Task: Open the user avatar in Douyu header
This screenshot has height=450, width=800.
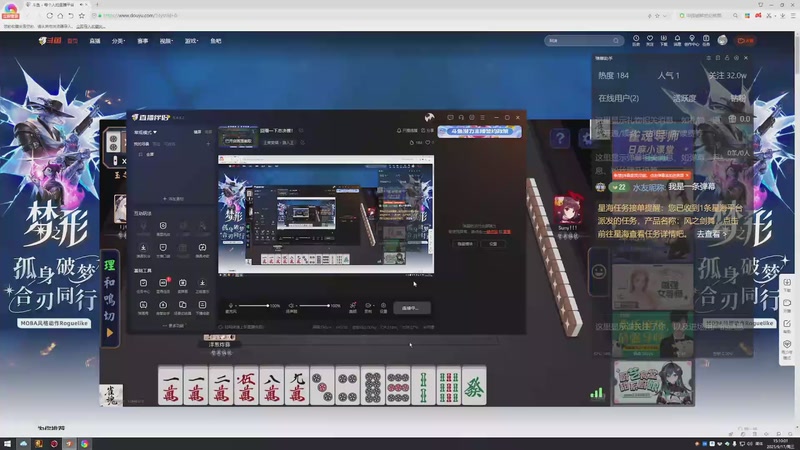Action: (x=722, y=40)
